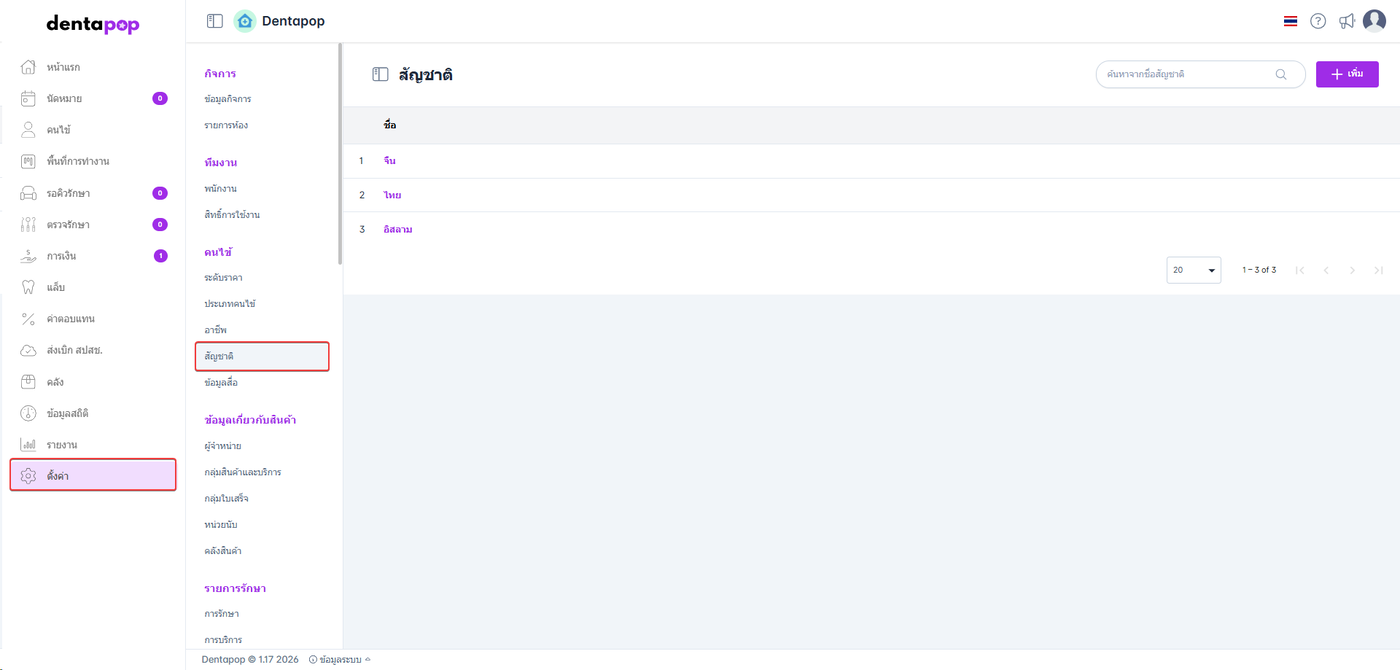Open the megaphone announcements icon
1400x670 pixels.
[x=1347, y=21]
